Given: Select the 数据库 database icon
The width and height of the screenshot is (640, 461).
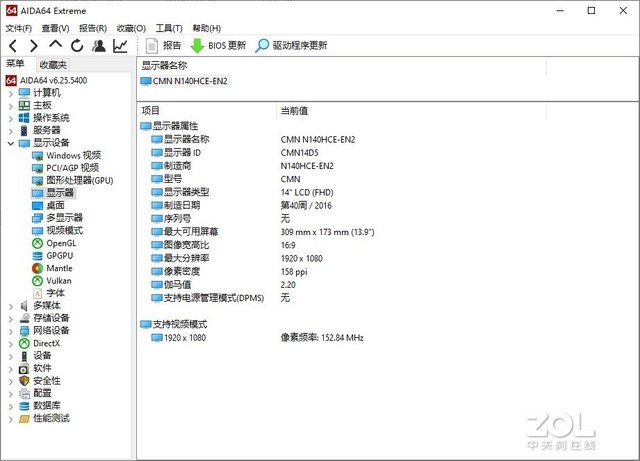Looking at the screenshot, I should [24, 406].
